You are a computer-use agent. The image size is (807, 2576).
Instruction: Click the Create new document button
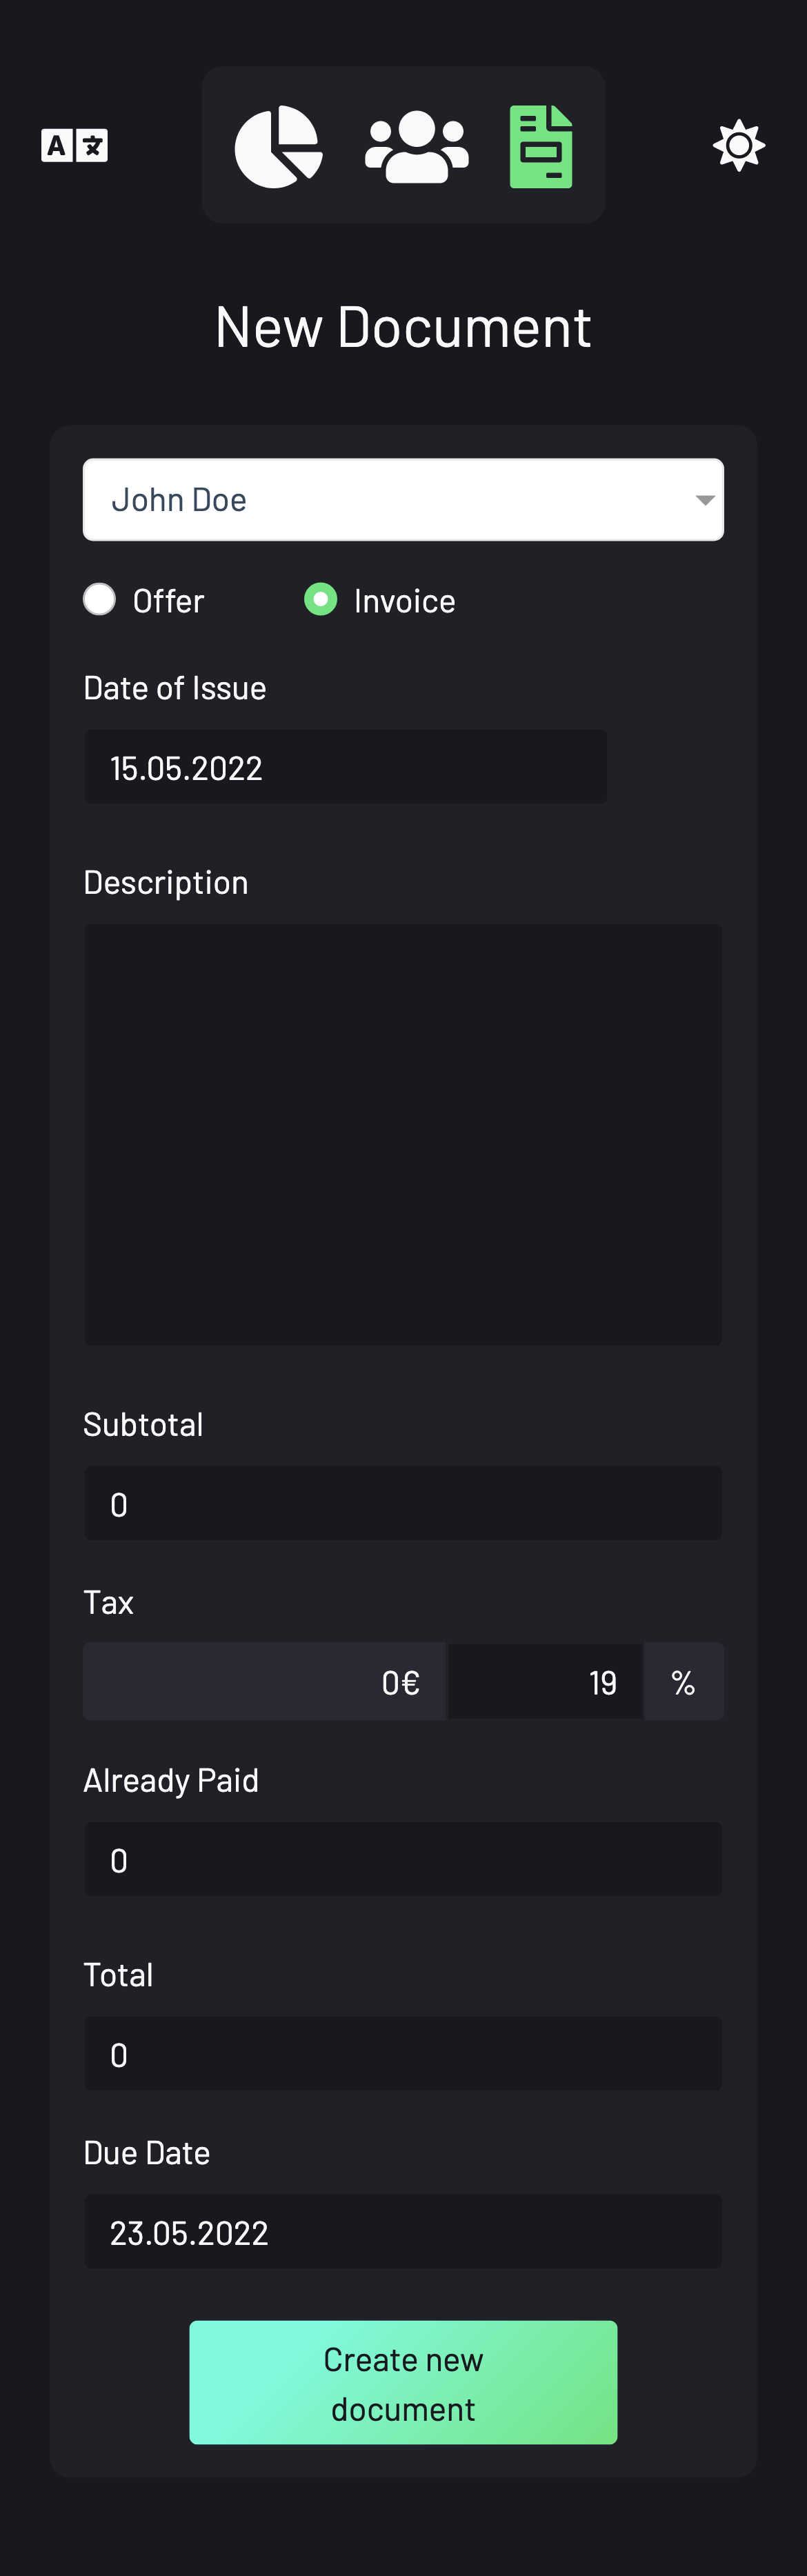tap(403, 2382)
